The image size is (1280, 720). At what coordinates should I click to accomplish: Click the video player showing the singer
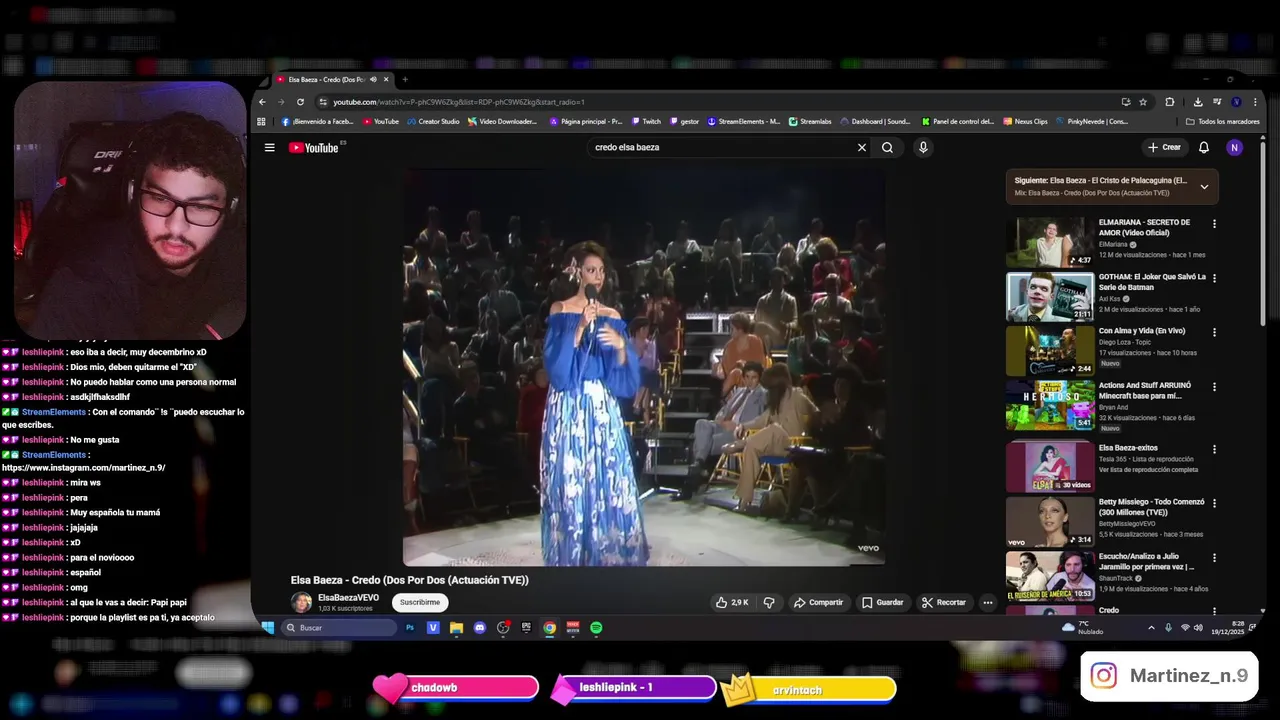[x=644, y=367]
